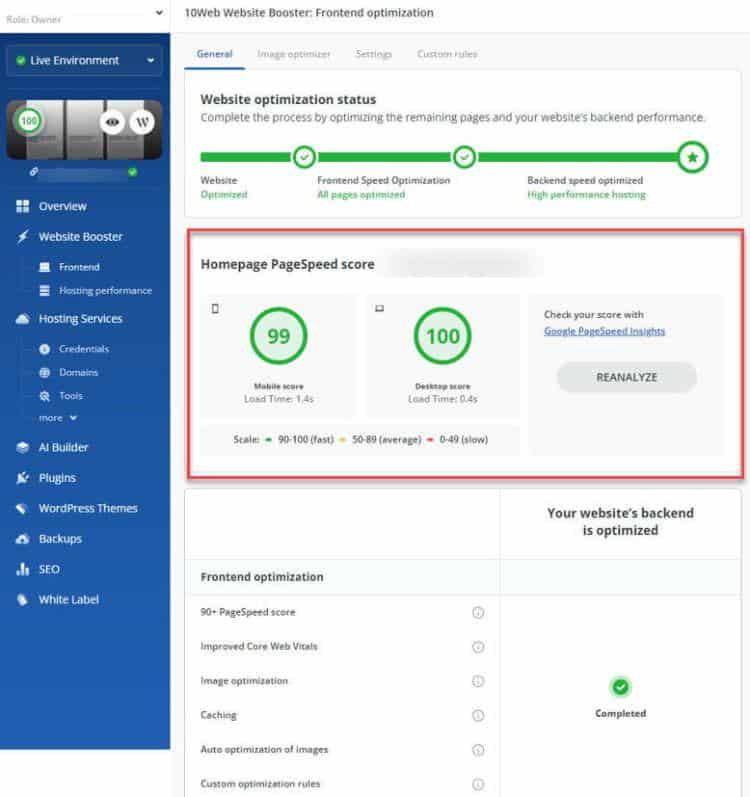750x797 pixels.
Task: Click the site link chain icon
Action: 34,172
